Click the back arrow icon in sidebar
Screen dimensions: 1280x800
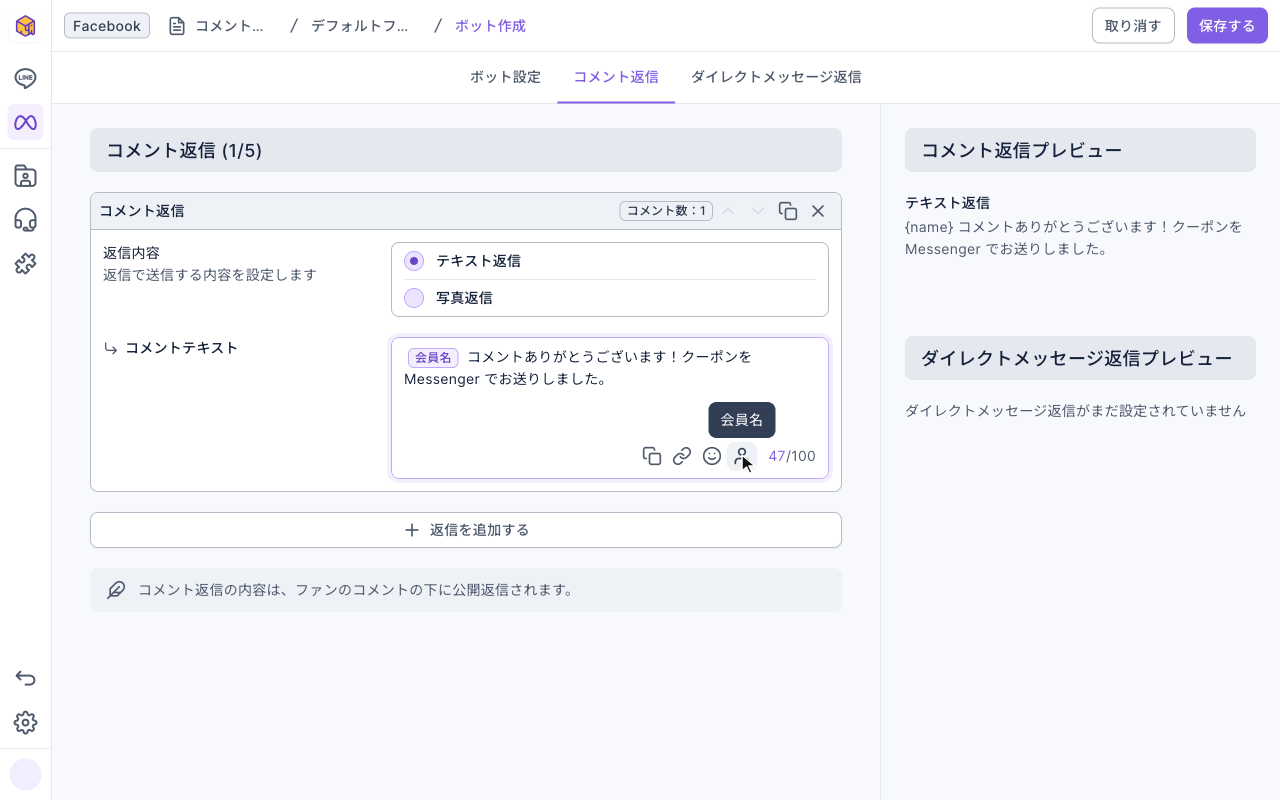click(26, 678)
